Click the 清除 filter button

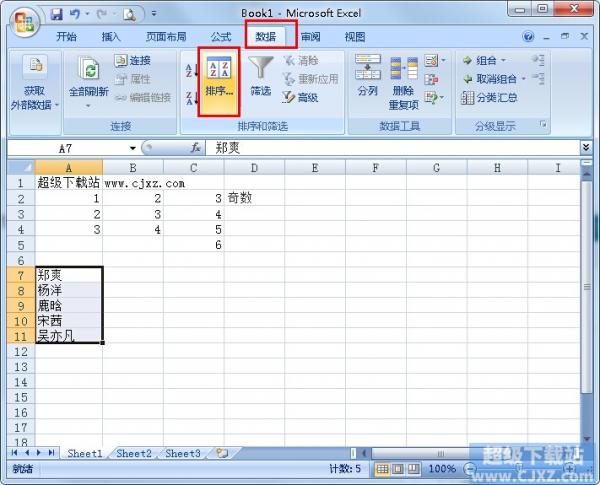301,60
